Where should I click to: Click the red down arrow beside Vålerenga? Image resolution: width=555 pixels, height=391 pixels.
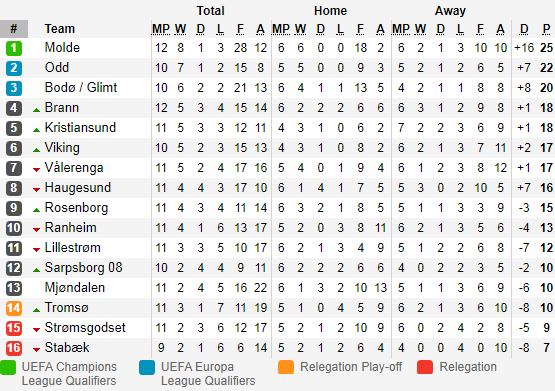click(x=36, y=170)
